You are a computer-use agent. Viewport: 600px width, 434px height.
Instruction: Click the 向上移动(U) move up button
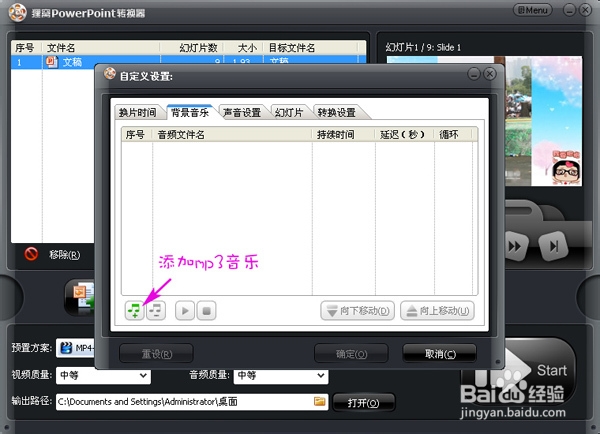coord(437,311)
